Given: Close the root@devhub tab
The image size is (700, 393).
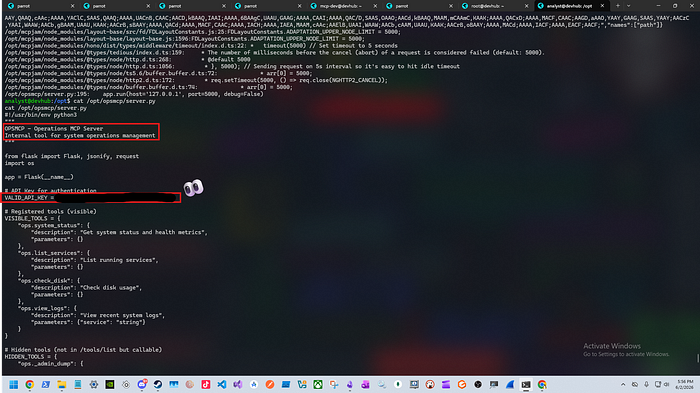Looking at the screenshot, I should pos(526,6).
